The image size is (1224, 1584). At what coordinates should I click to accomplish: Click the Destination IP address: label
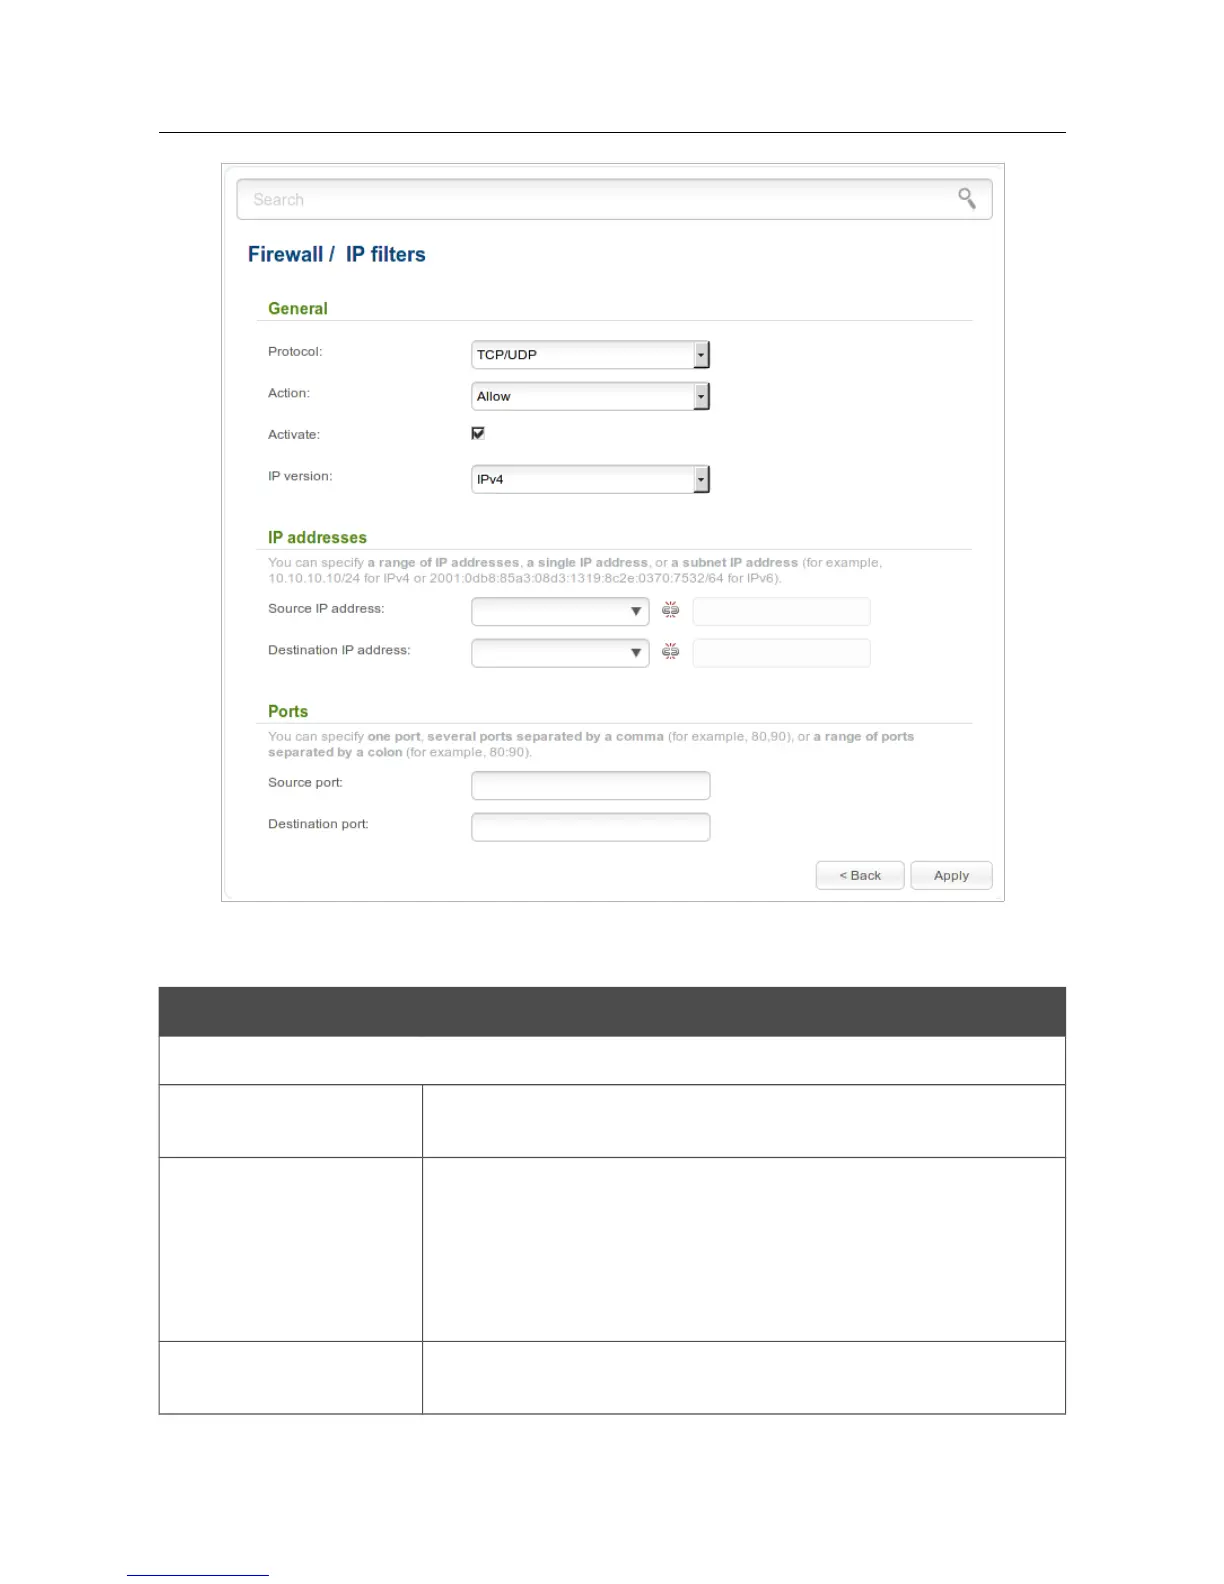(339, 650)
